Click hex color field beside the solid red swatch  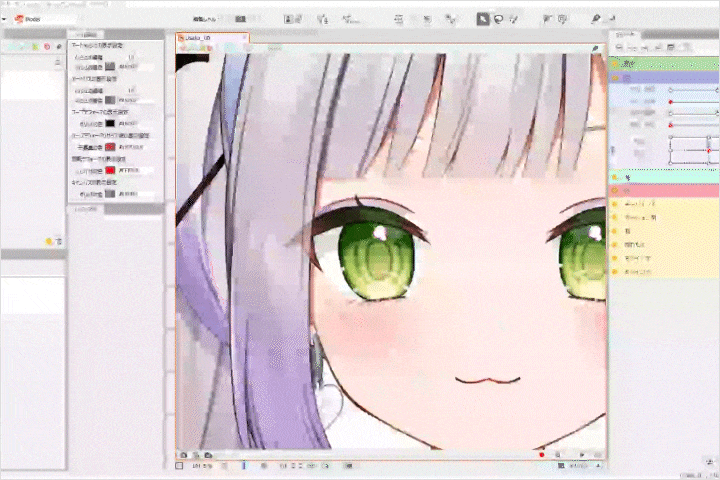pyautogui.click(x=135, y=170)
